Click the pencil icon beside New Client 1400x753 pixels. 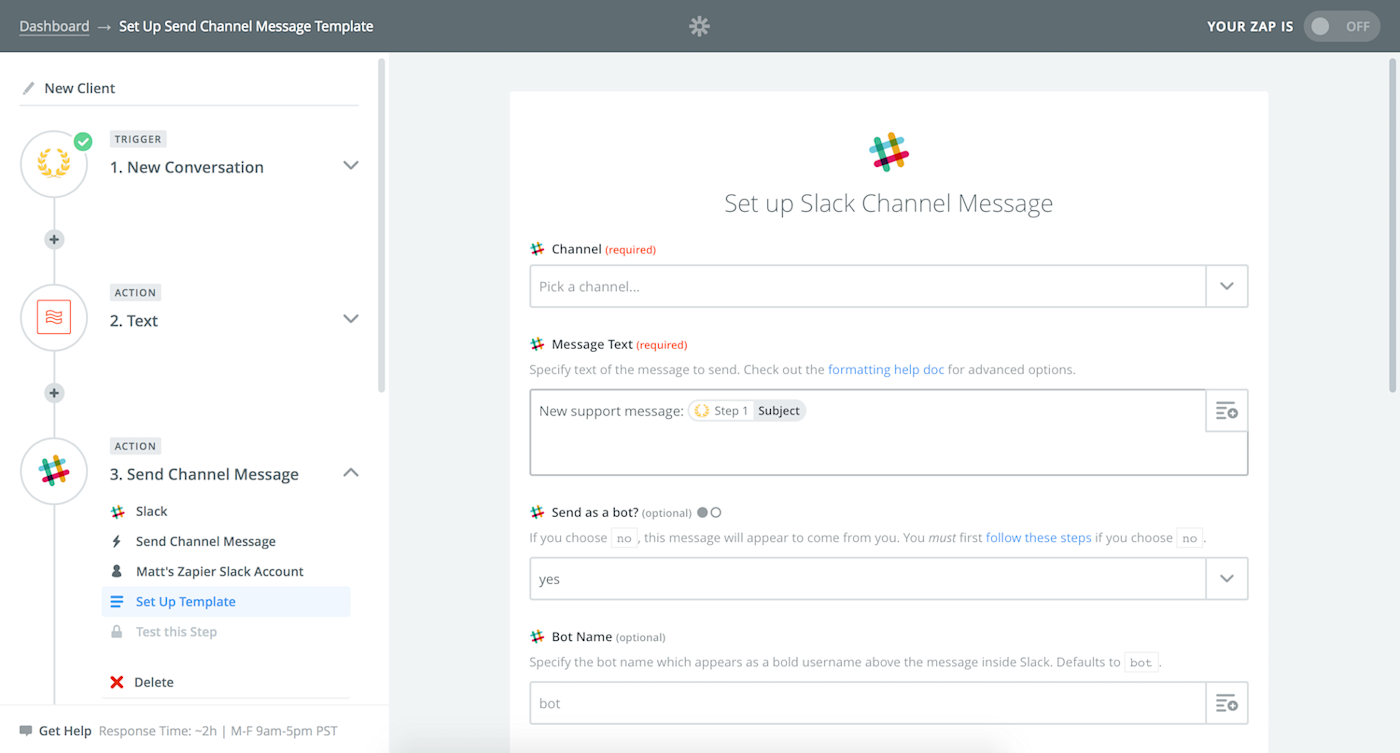coord(28,88)
